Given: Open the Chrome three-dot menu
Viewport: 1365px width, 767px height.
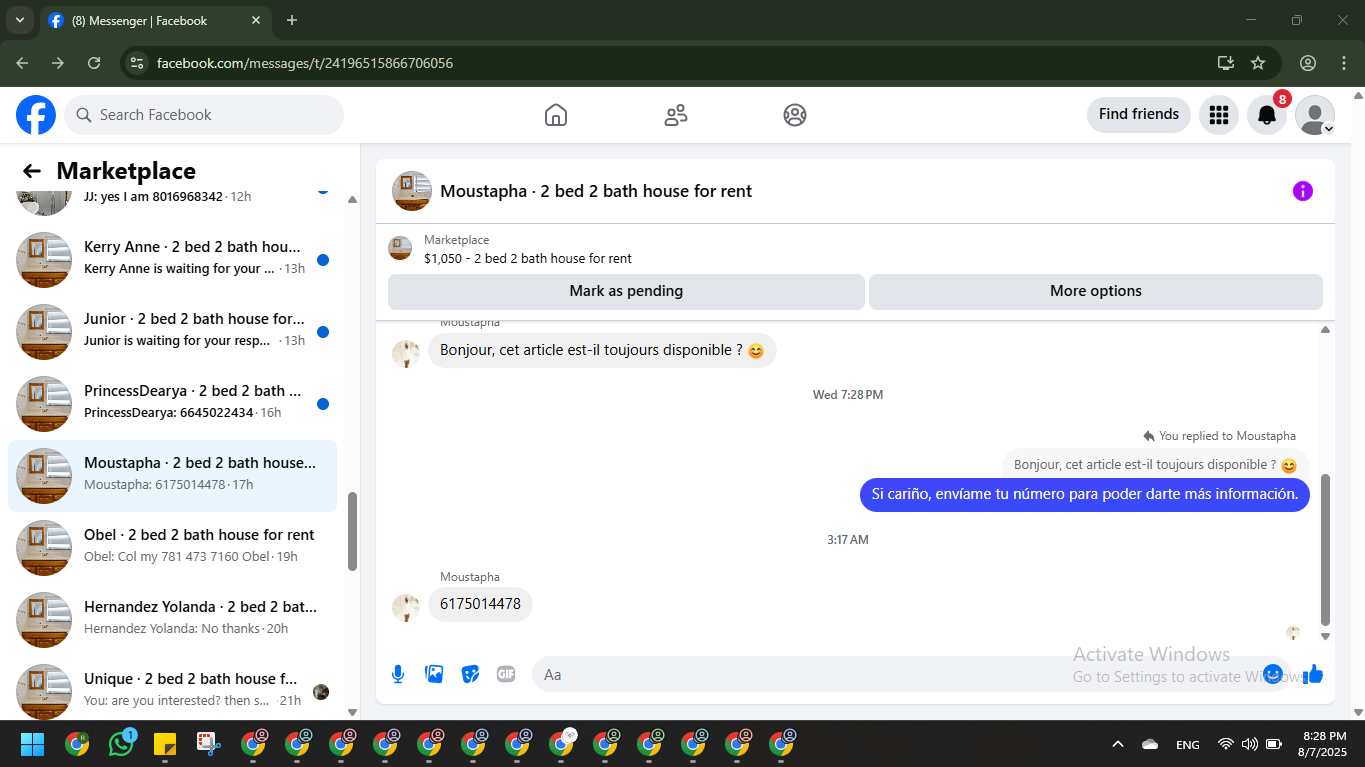Looking at the screenshot, I should tap(1343, 63).
